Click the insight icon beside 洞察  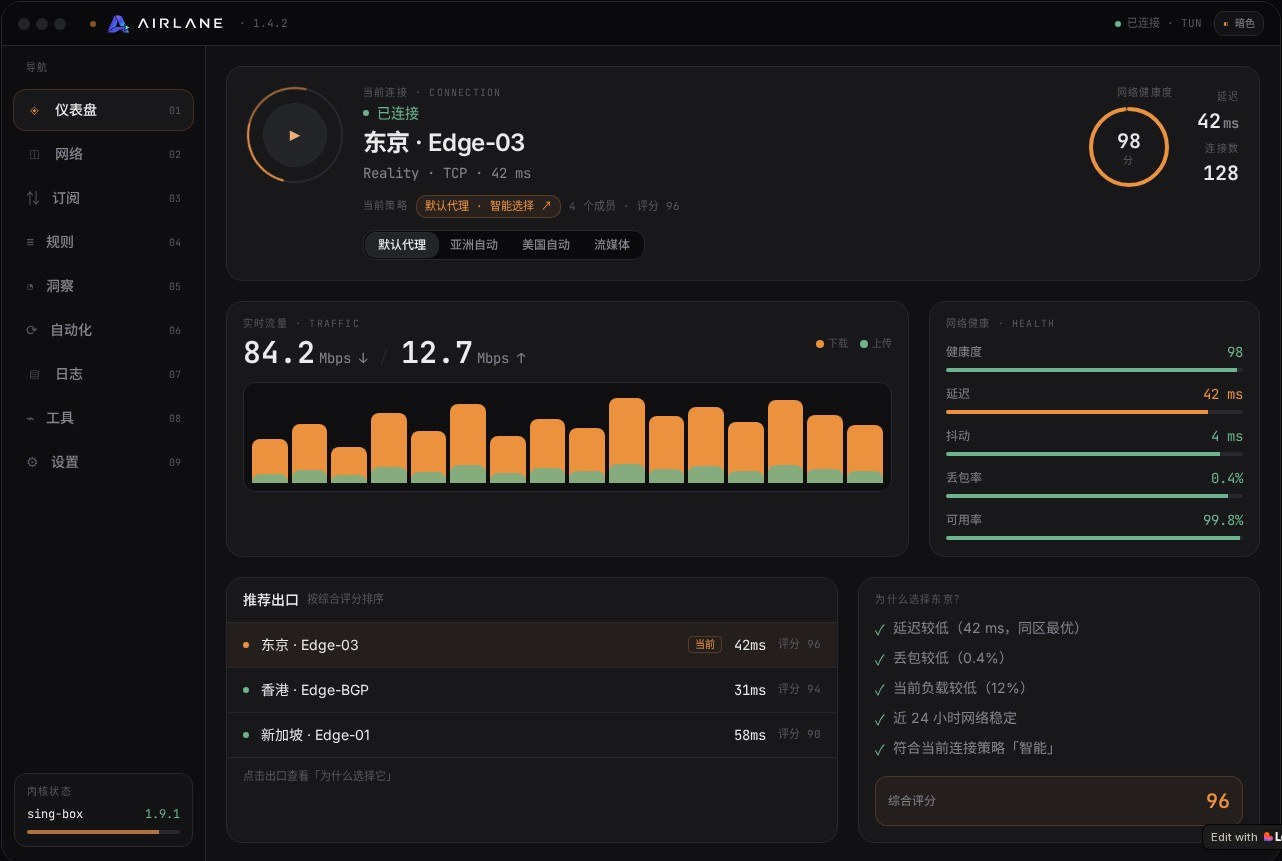tap(30, 286)
